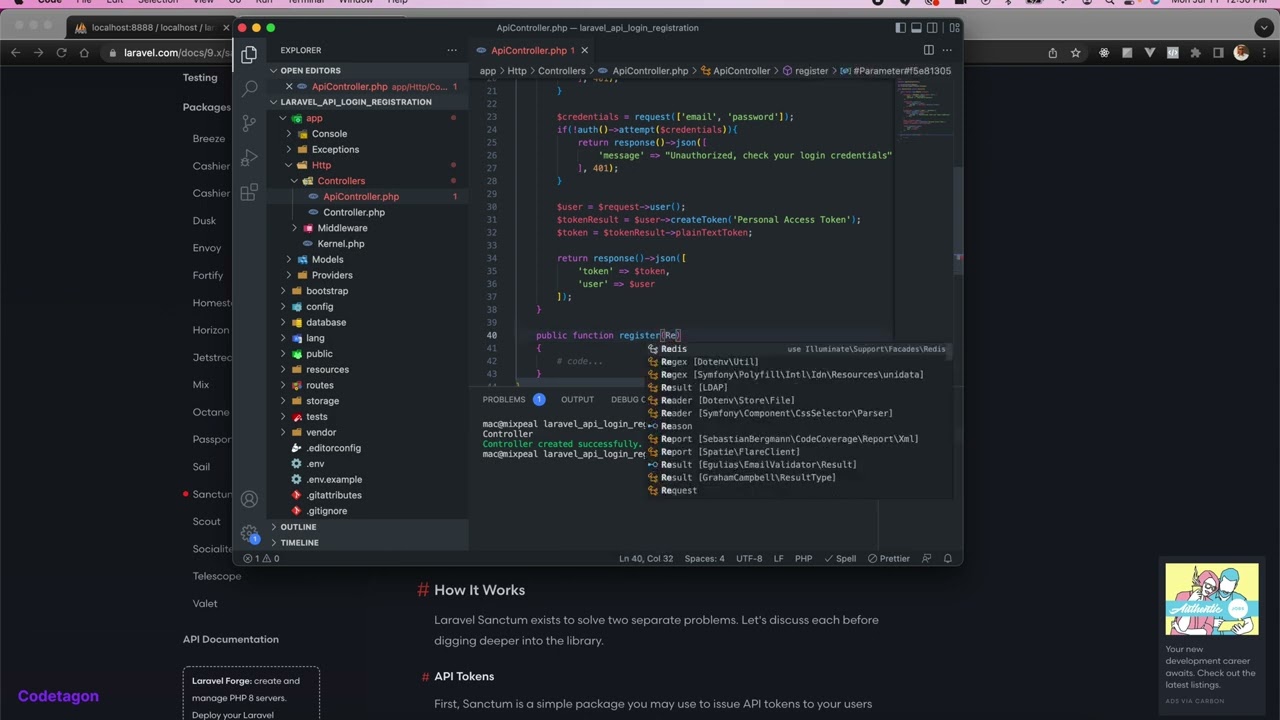Expand the Timeline section
The image size is (1280, 720).
(299, 543)
